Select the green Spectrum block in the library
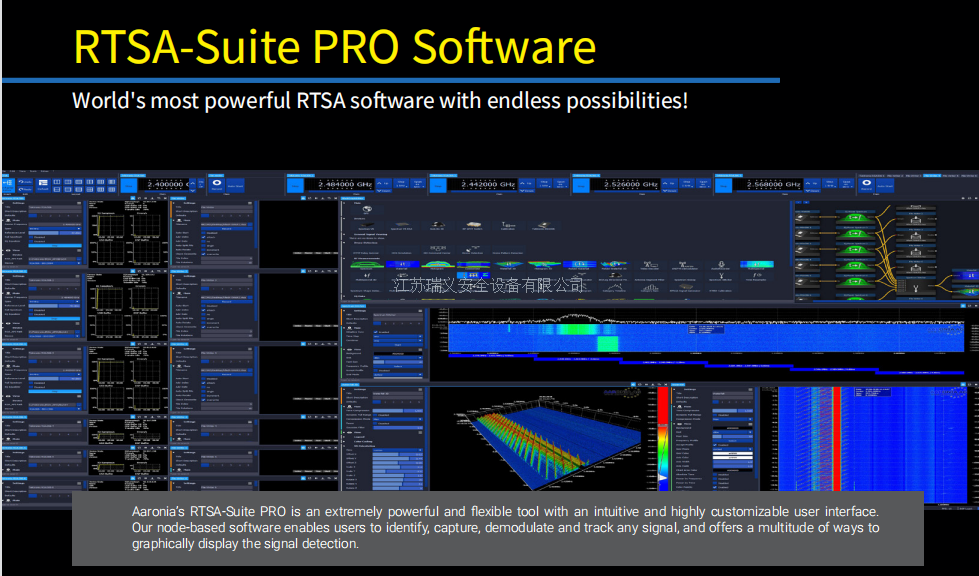The image size is (979, 576). (x=367, y=266)
